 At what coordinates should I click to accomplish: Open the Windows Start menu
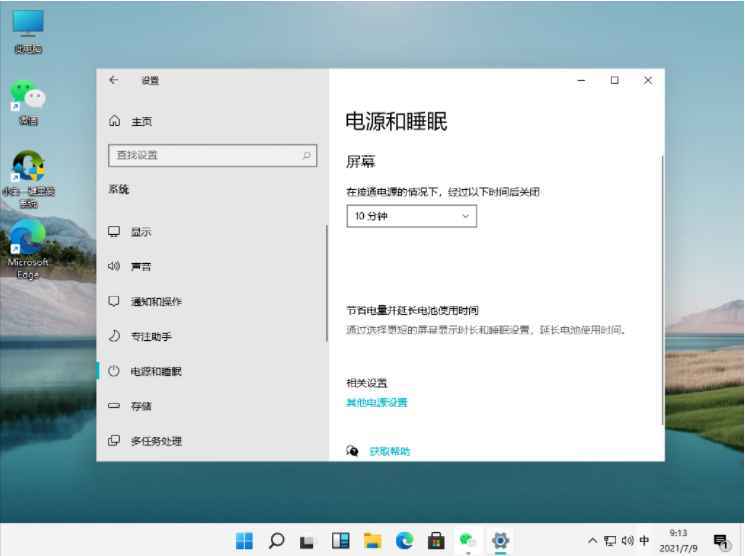tap(244, 541)
